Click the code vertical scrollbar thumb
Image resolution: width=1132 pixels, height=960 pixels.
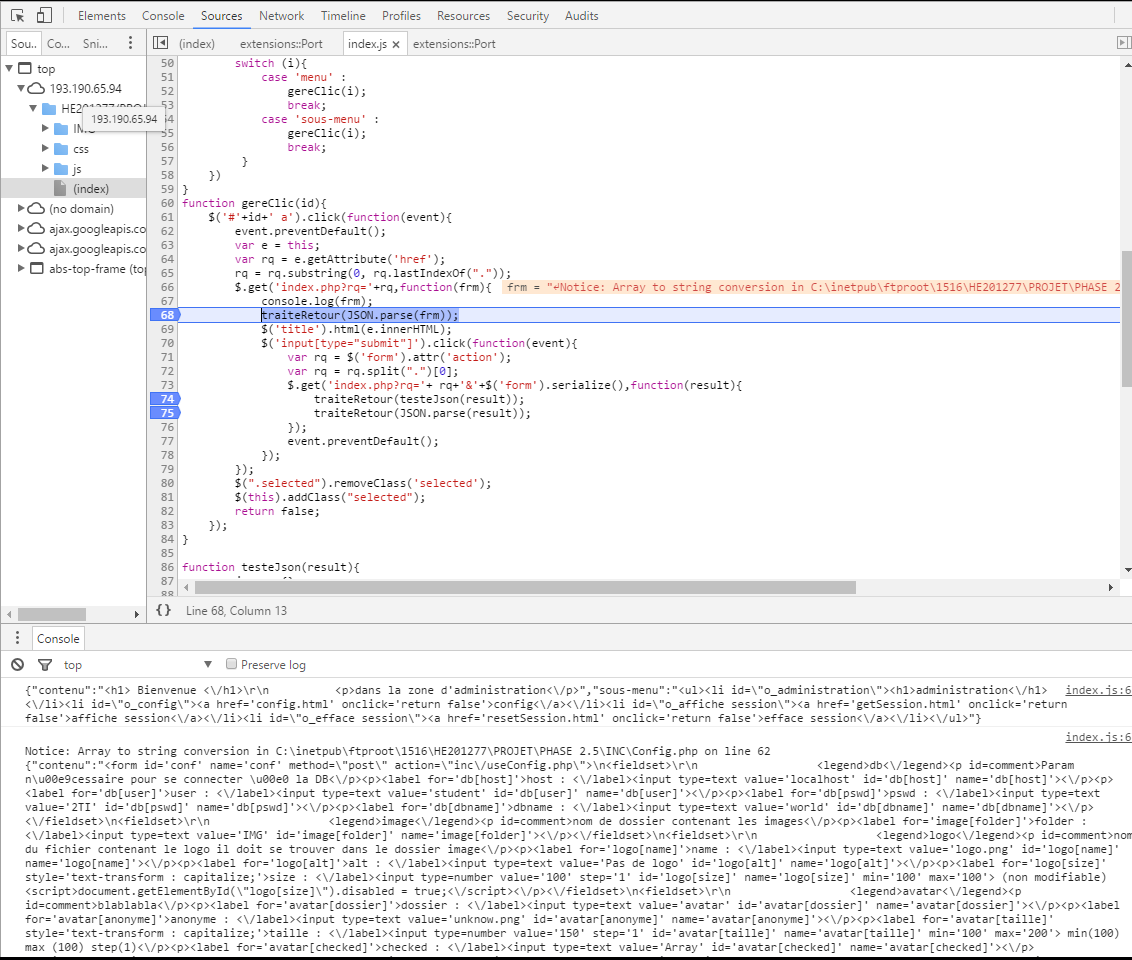[1127, 319]
